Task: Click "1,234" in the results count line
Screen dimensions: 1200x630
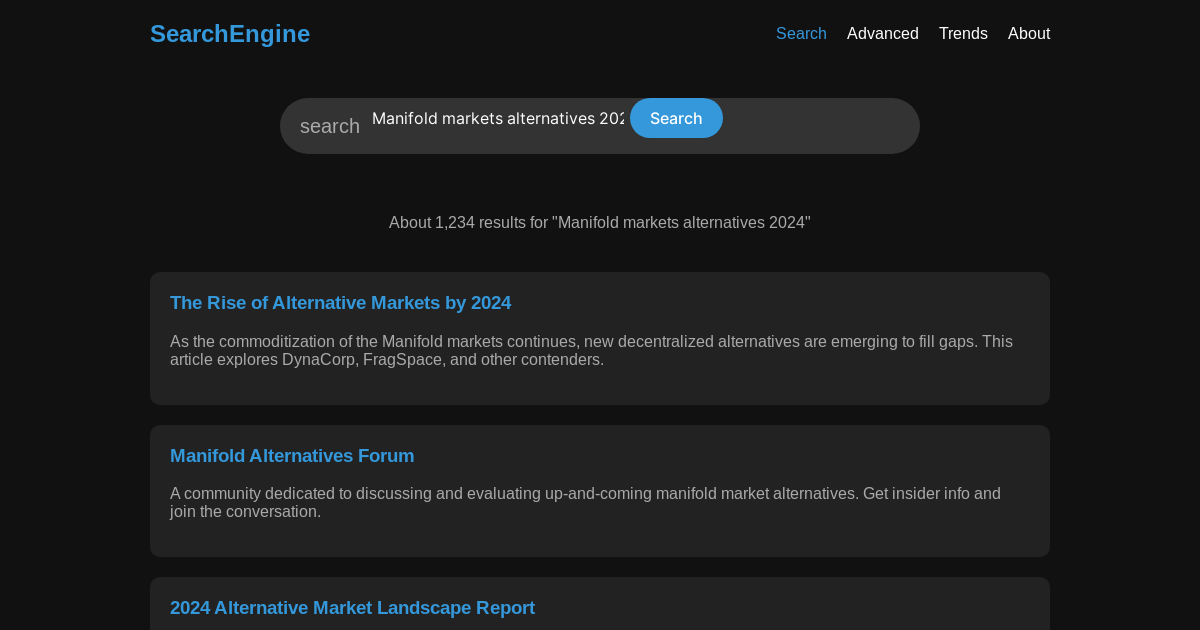Action: coord(454,223)
